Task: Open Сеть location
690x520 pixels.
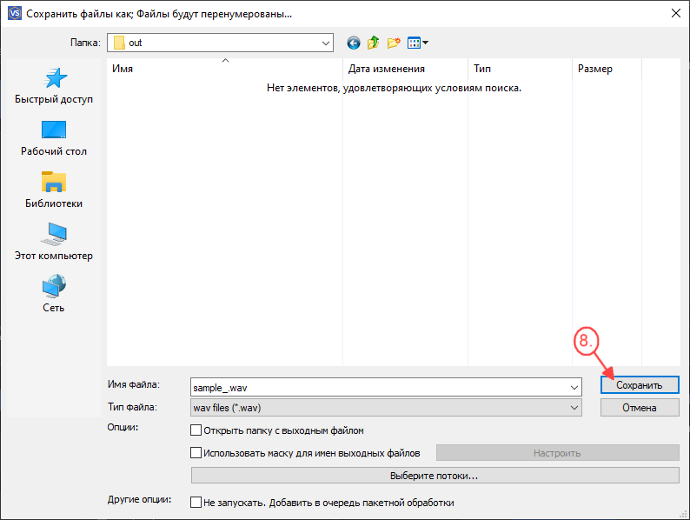Action: click(54, 294)
